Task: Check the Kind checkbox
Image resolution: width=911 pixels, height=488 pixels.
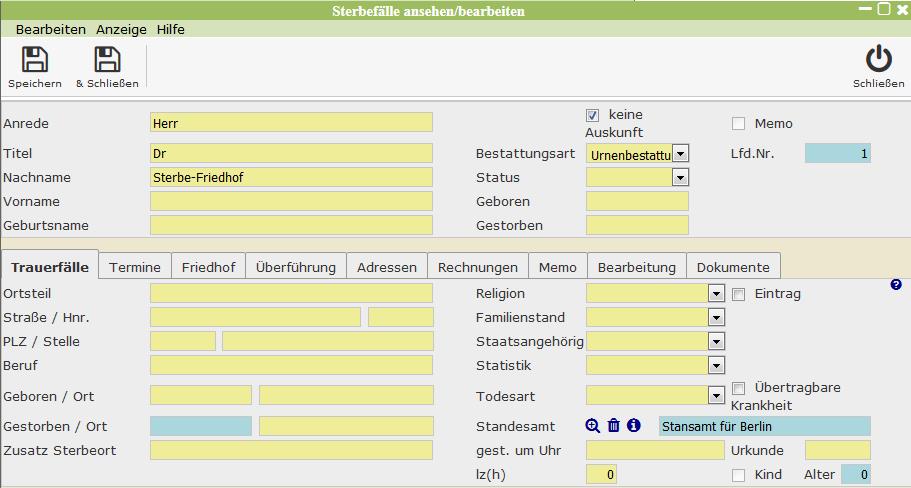Action: pyautogui.click(x=739, y=475)
